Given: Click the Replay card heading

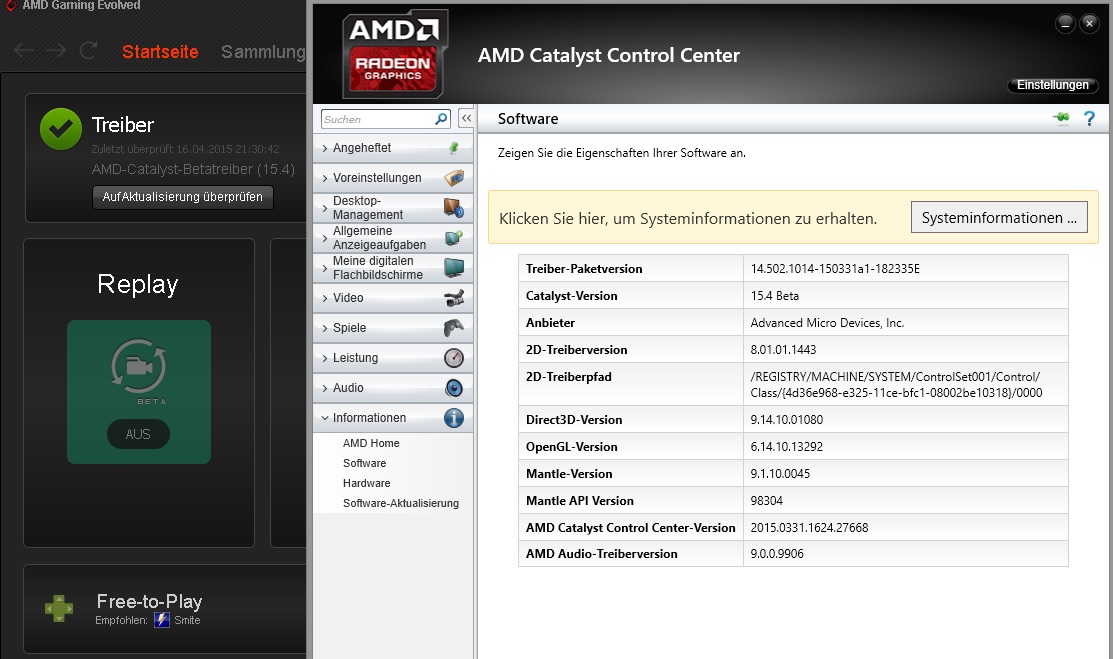Looking at the screenshot, I should (x=138, y=284).
